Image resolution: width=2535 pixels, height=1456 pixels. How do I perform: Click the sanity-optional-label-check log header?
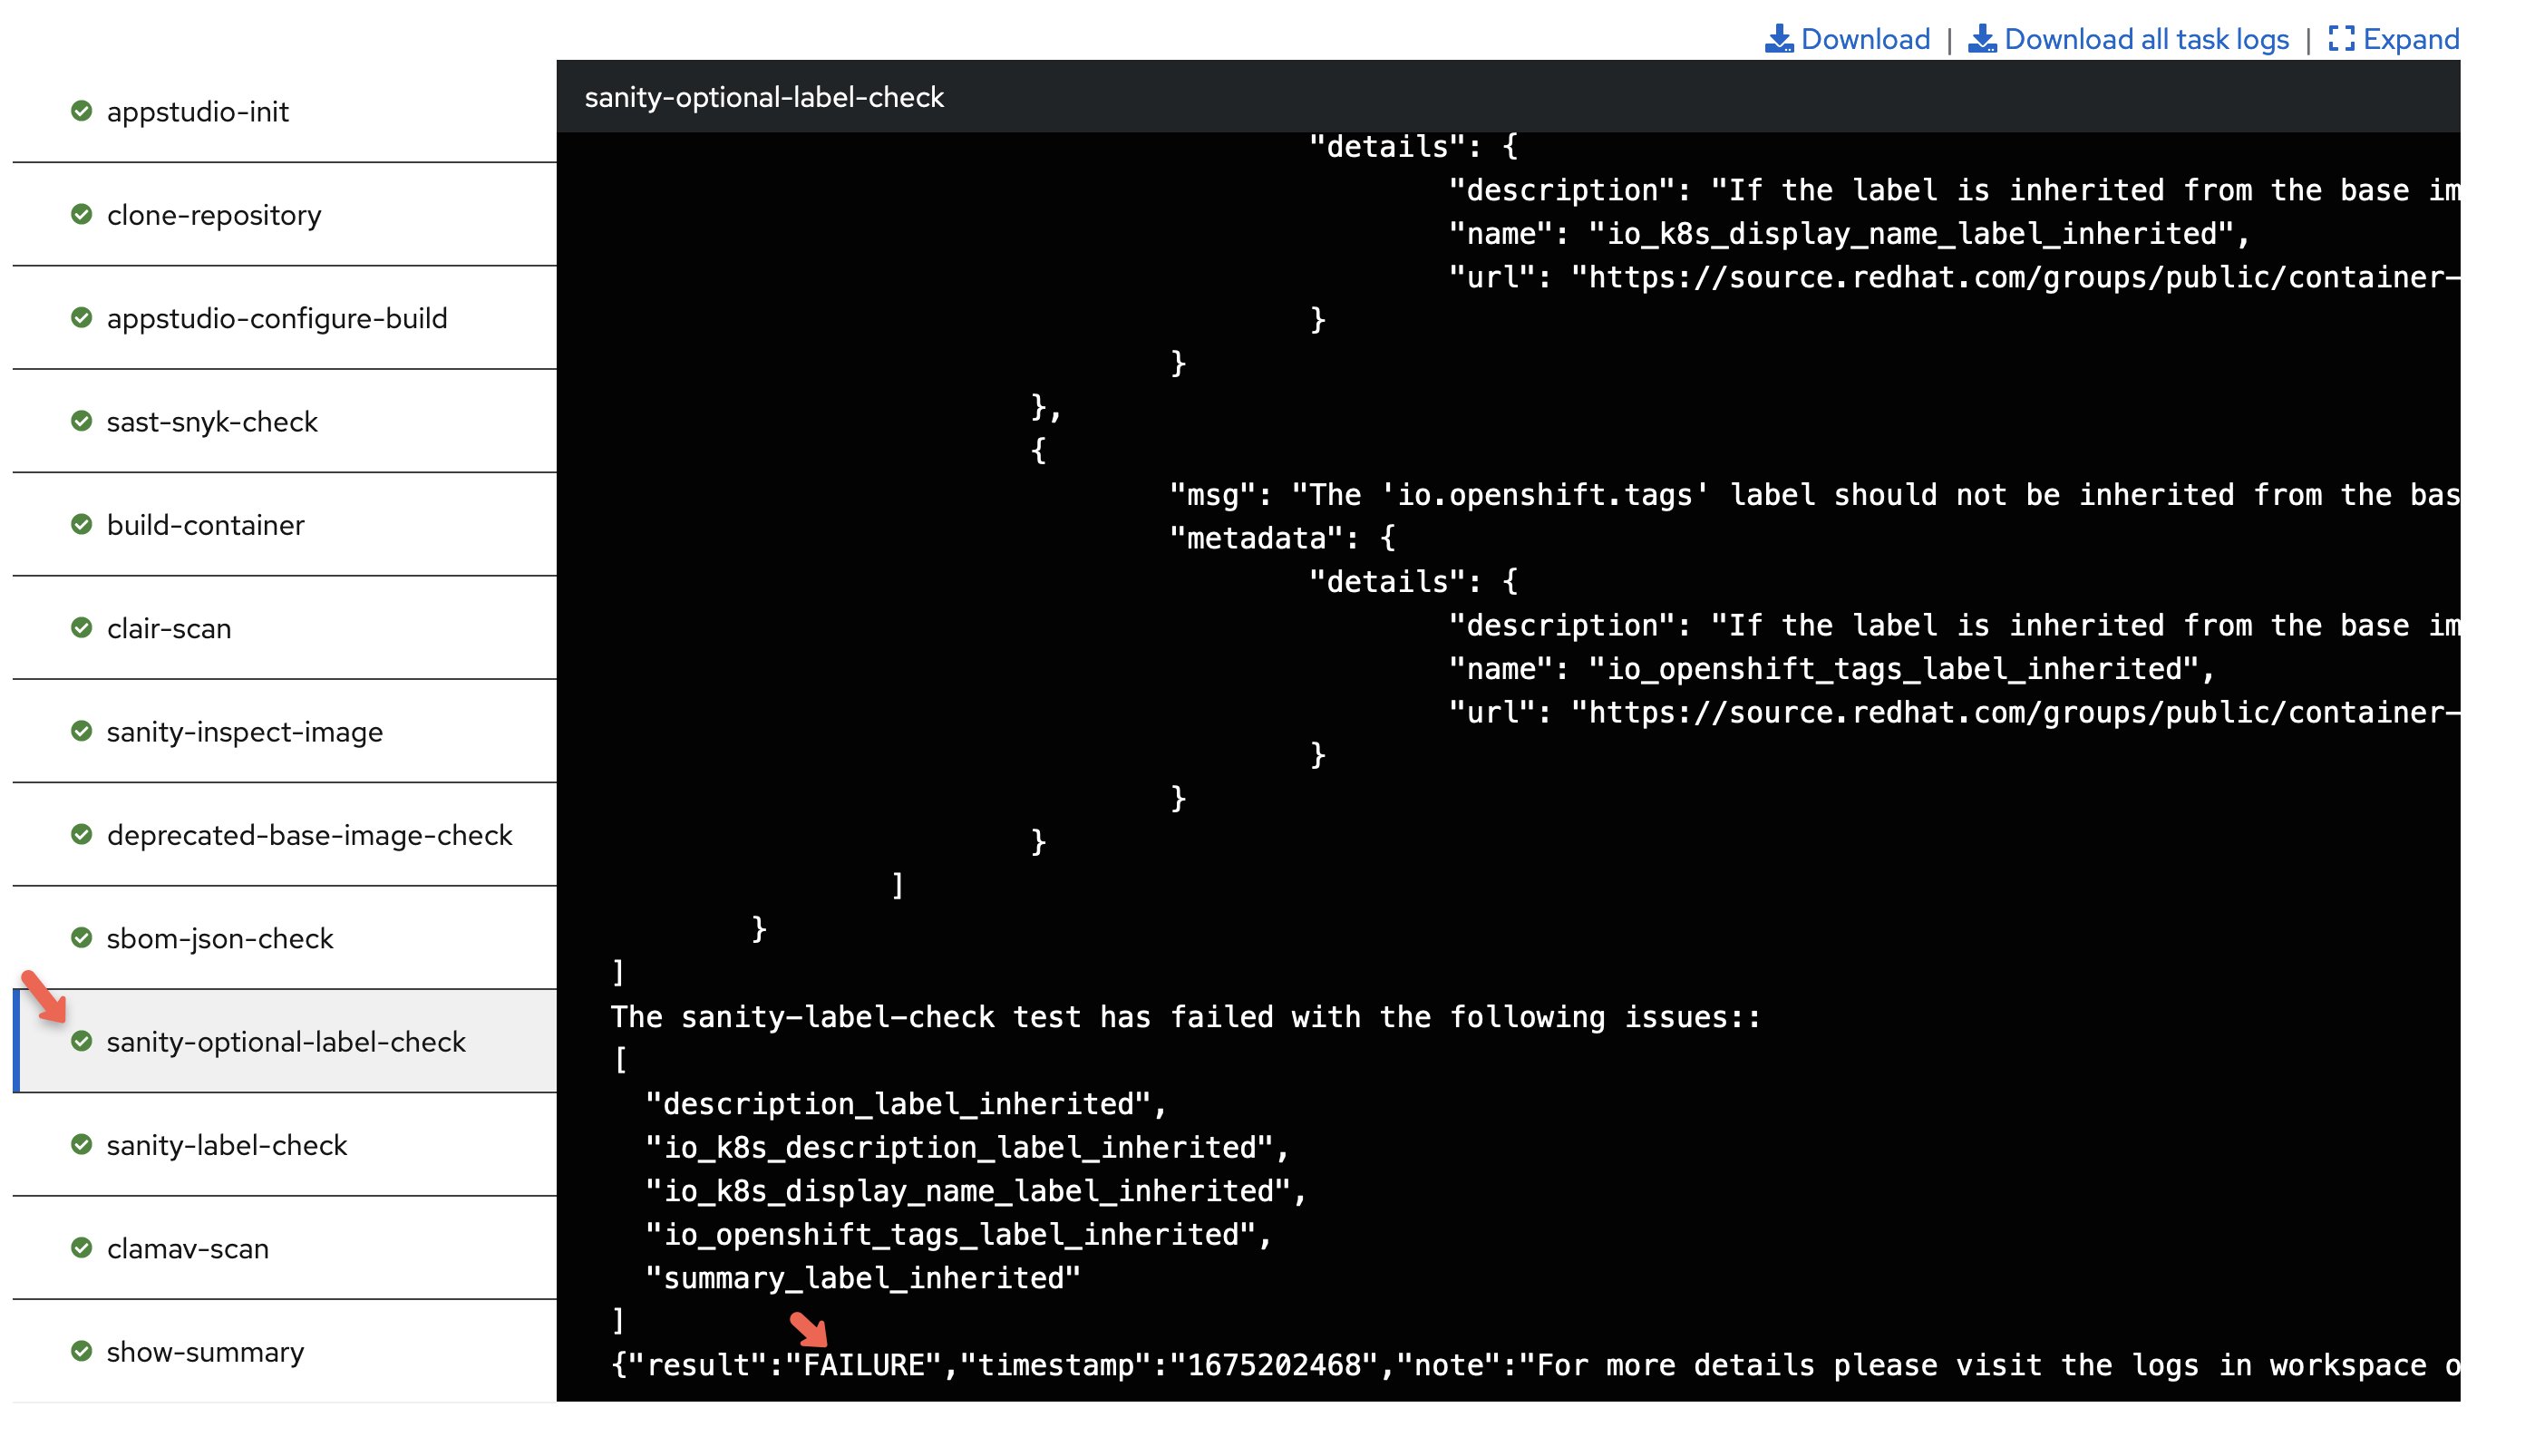764,97
